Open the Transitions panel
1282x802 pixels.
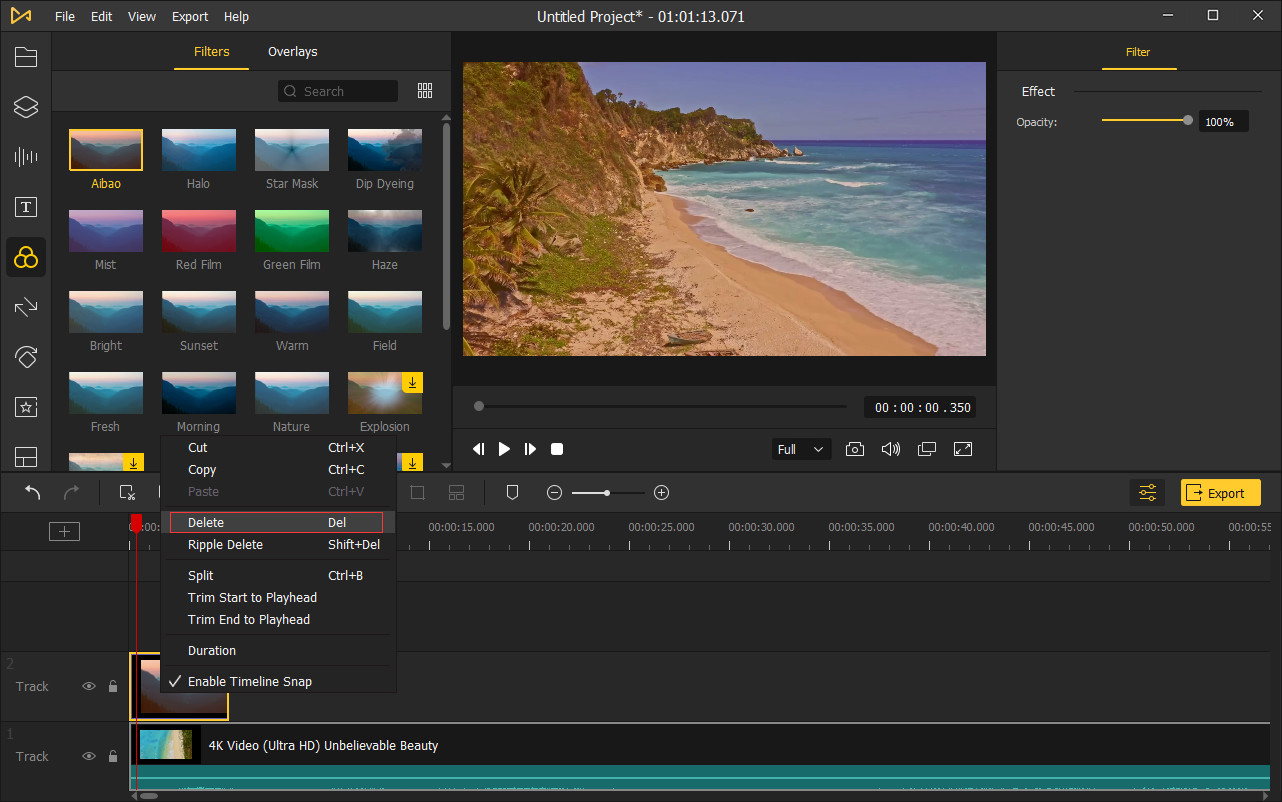point(26,307)
